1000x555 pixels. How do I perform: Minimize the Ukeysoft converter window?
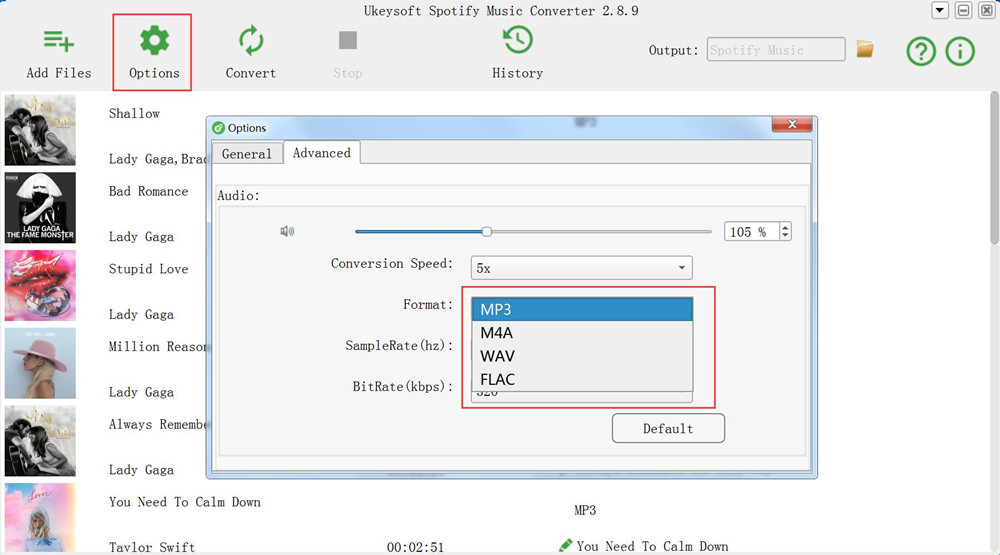963,10
